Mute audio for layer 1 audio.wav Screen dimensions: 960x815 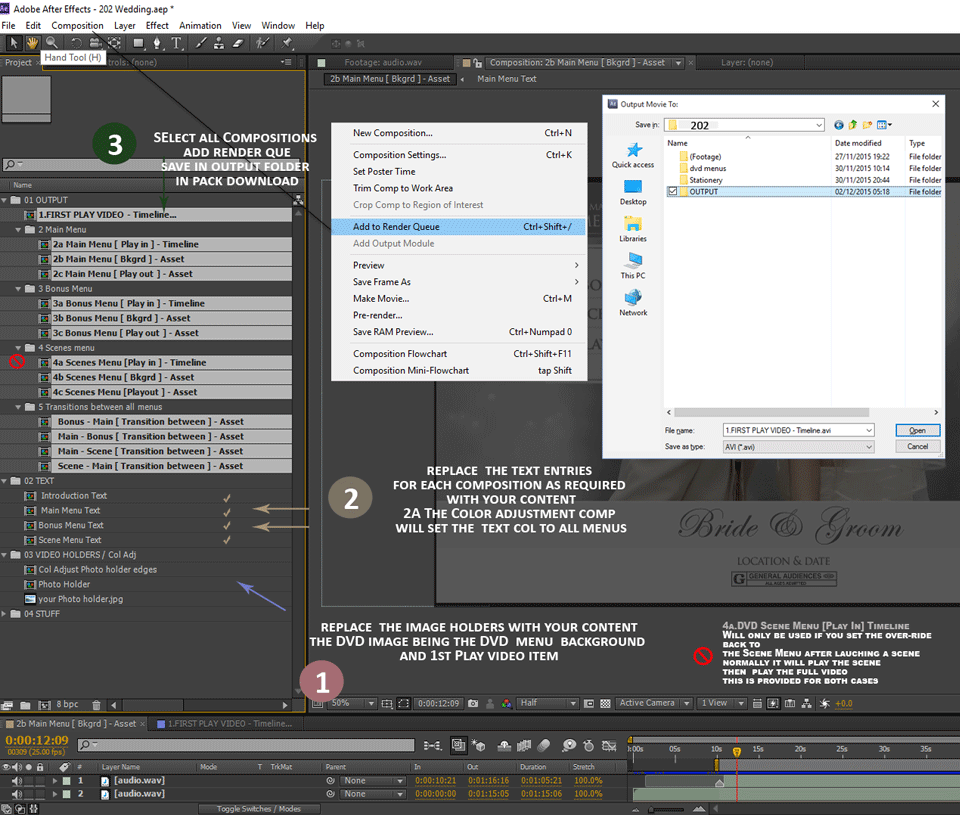point(16,780)
